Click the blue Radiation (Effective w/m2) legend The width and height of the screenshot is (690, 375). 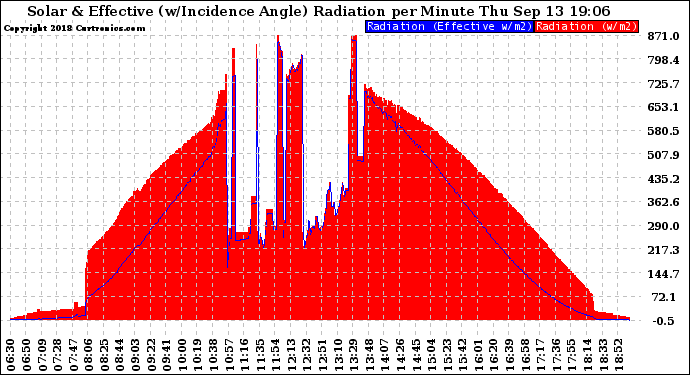(x=449, y=26)
